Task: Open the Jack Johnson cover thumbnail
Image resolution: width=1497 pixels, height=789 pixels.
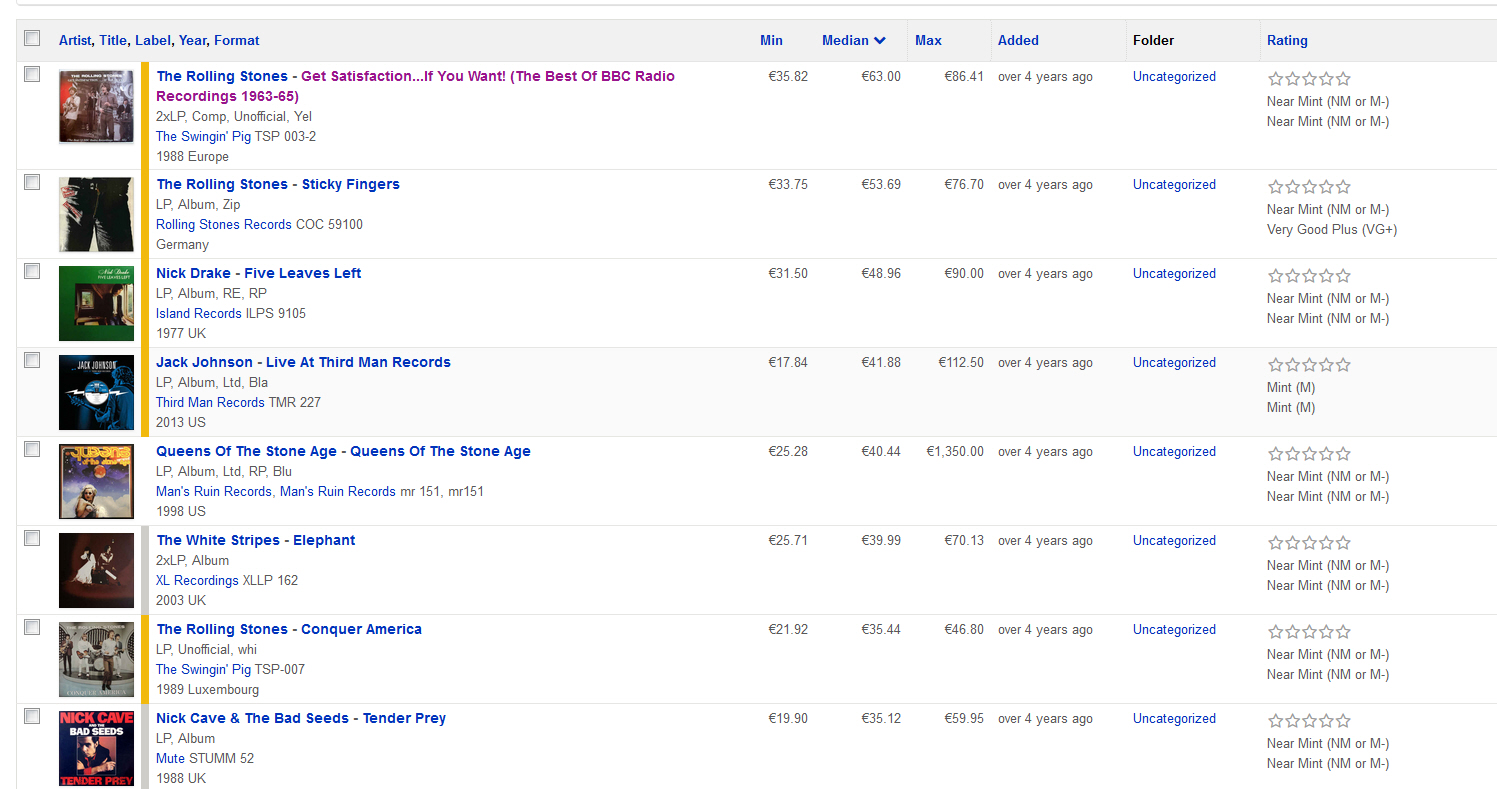Action: click(96, 393)
